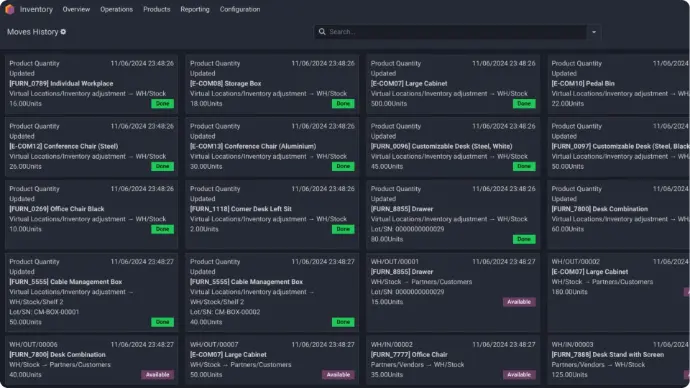The height and width of the screenshot is (388, 690).
Task: Open Cable Management Box CM-BOX-00002 card
Action: [272, 292]
